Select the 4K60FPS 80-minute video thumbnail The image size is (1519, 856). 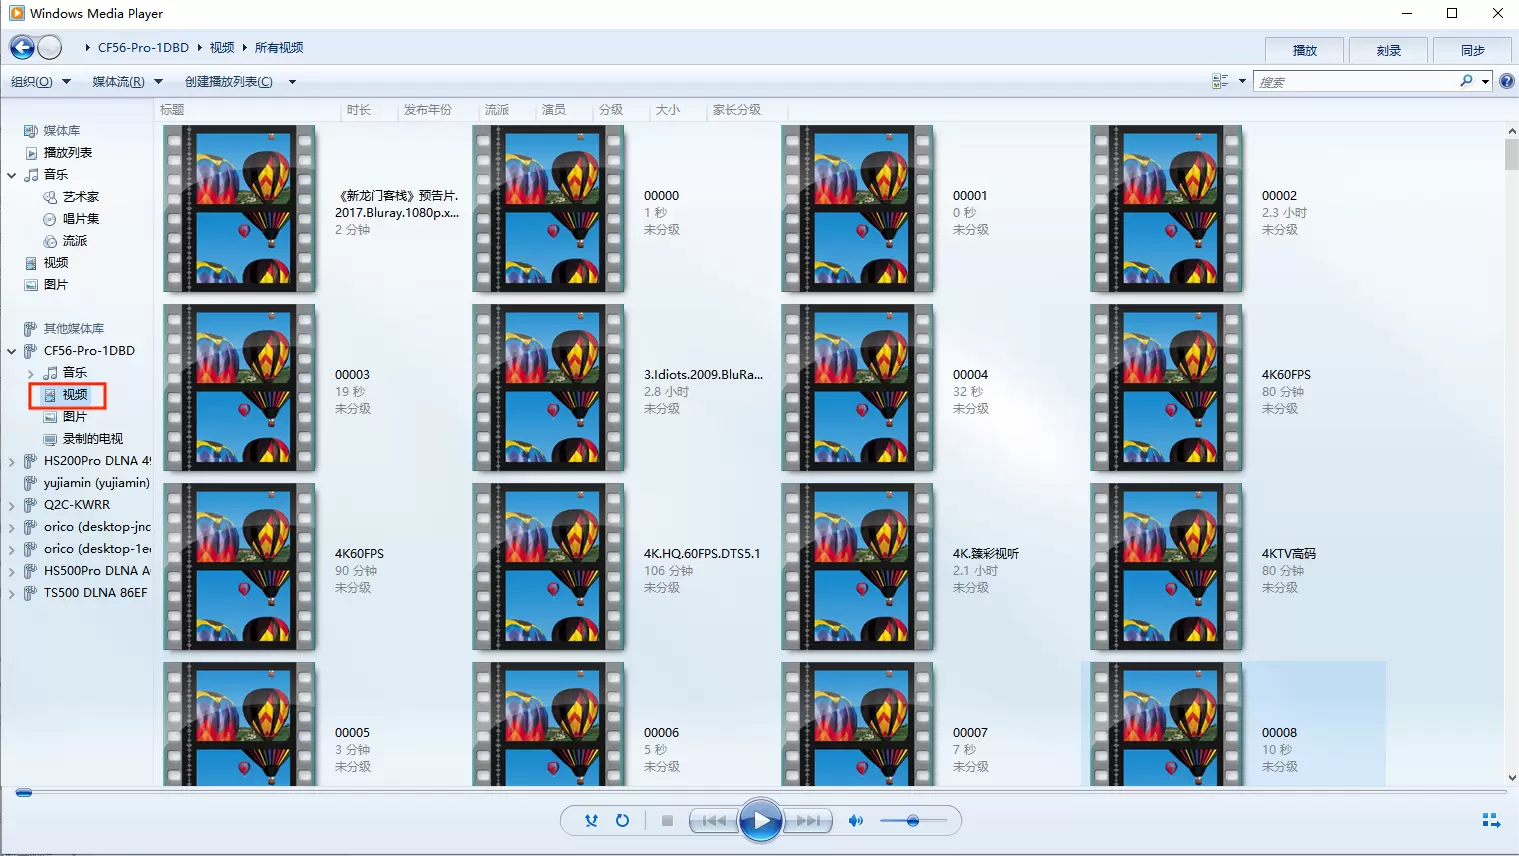1166,388
